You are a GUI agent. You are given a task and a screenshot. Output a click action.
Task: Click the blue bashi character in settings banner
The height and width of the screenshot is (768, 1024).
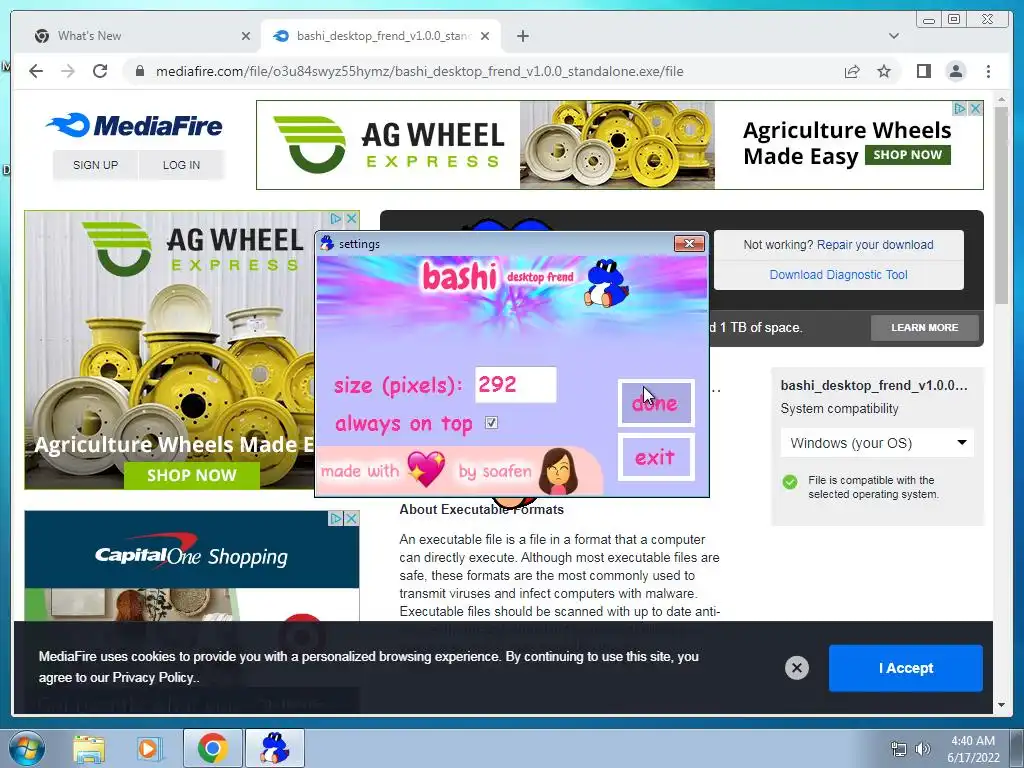[x=606, y=283]
